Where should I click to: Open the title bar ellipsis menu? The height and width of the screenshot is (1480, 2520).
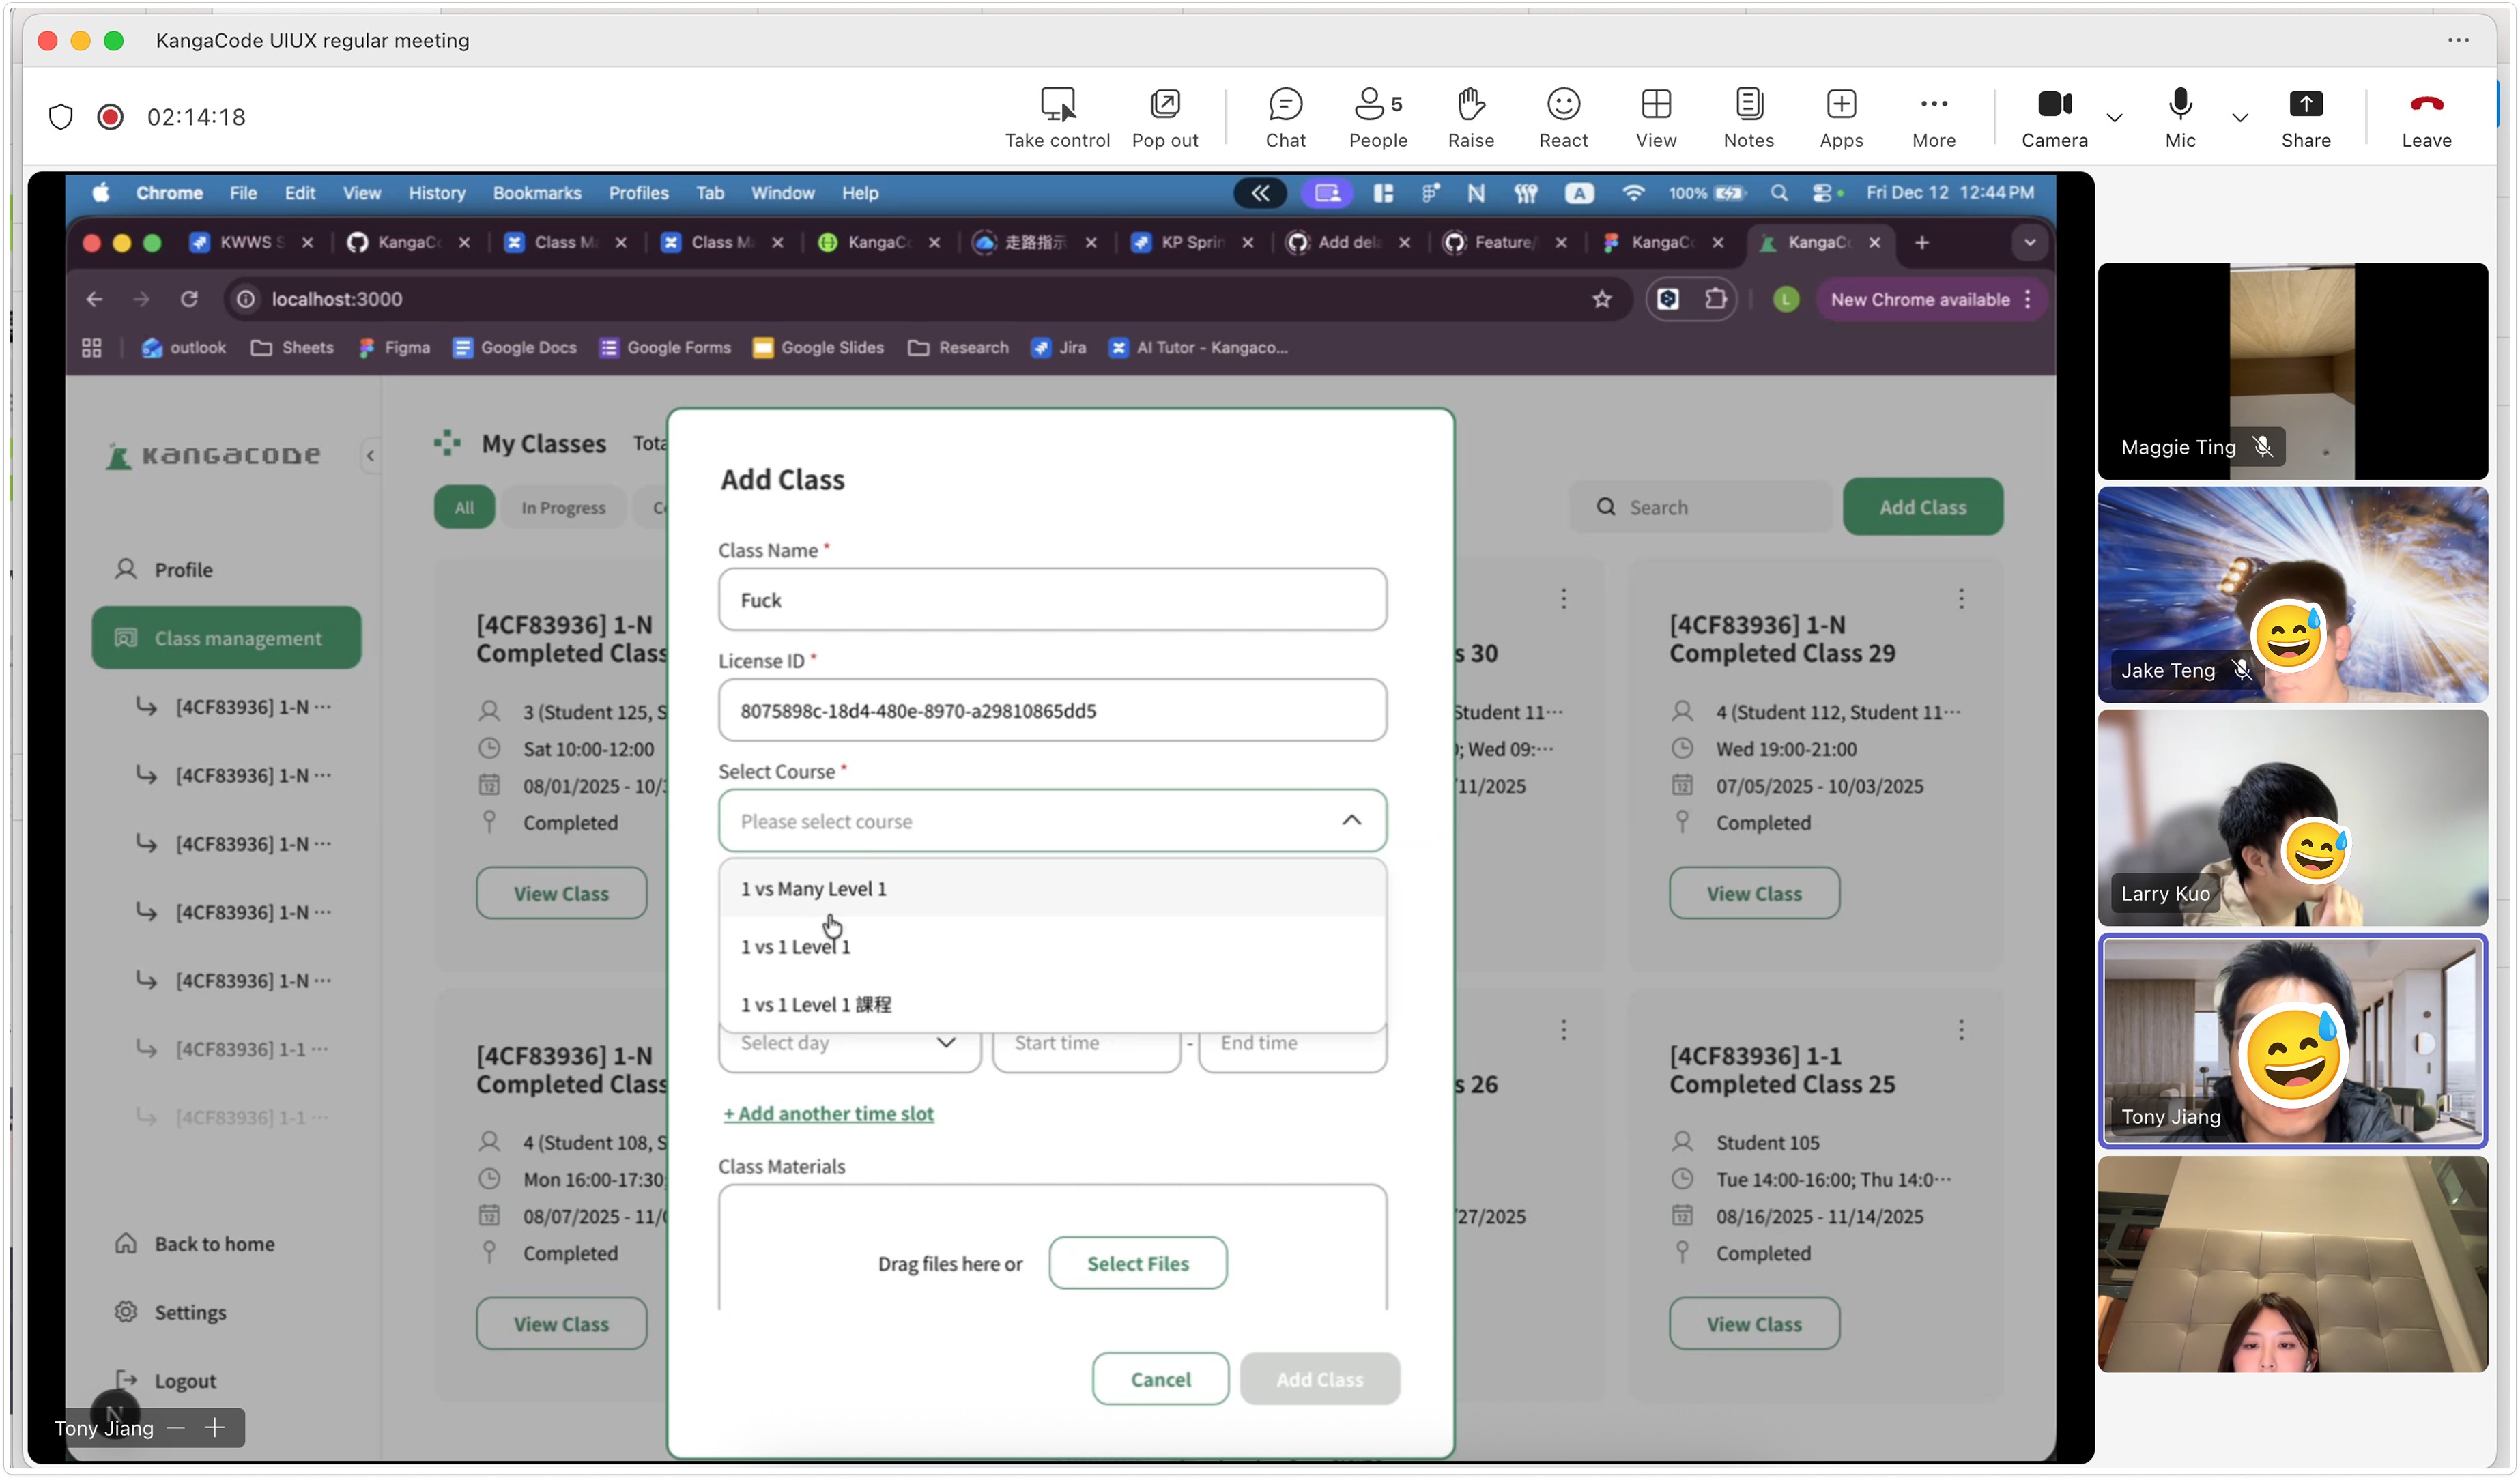[x=2458, y=40]
